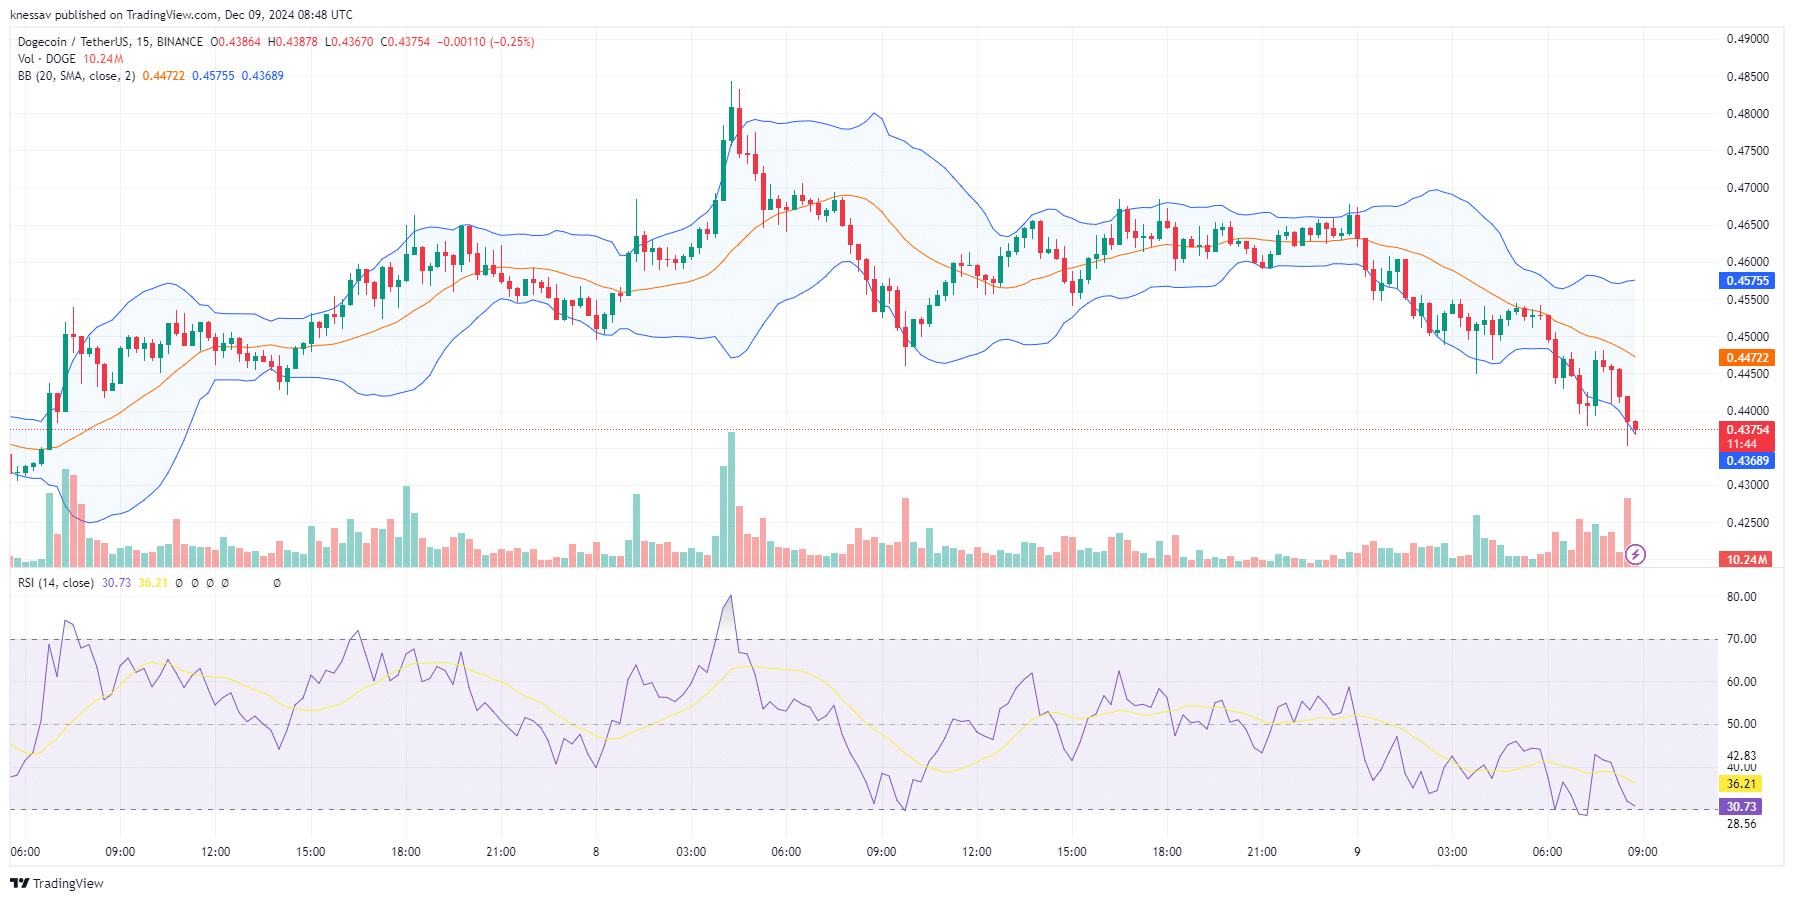The height and width of the screenshot is (901, 1794).
Task: Click orange 0.44722 value in BB legend
Action: point(164,76)
